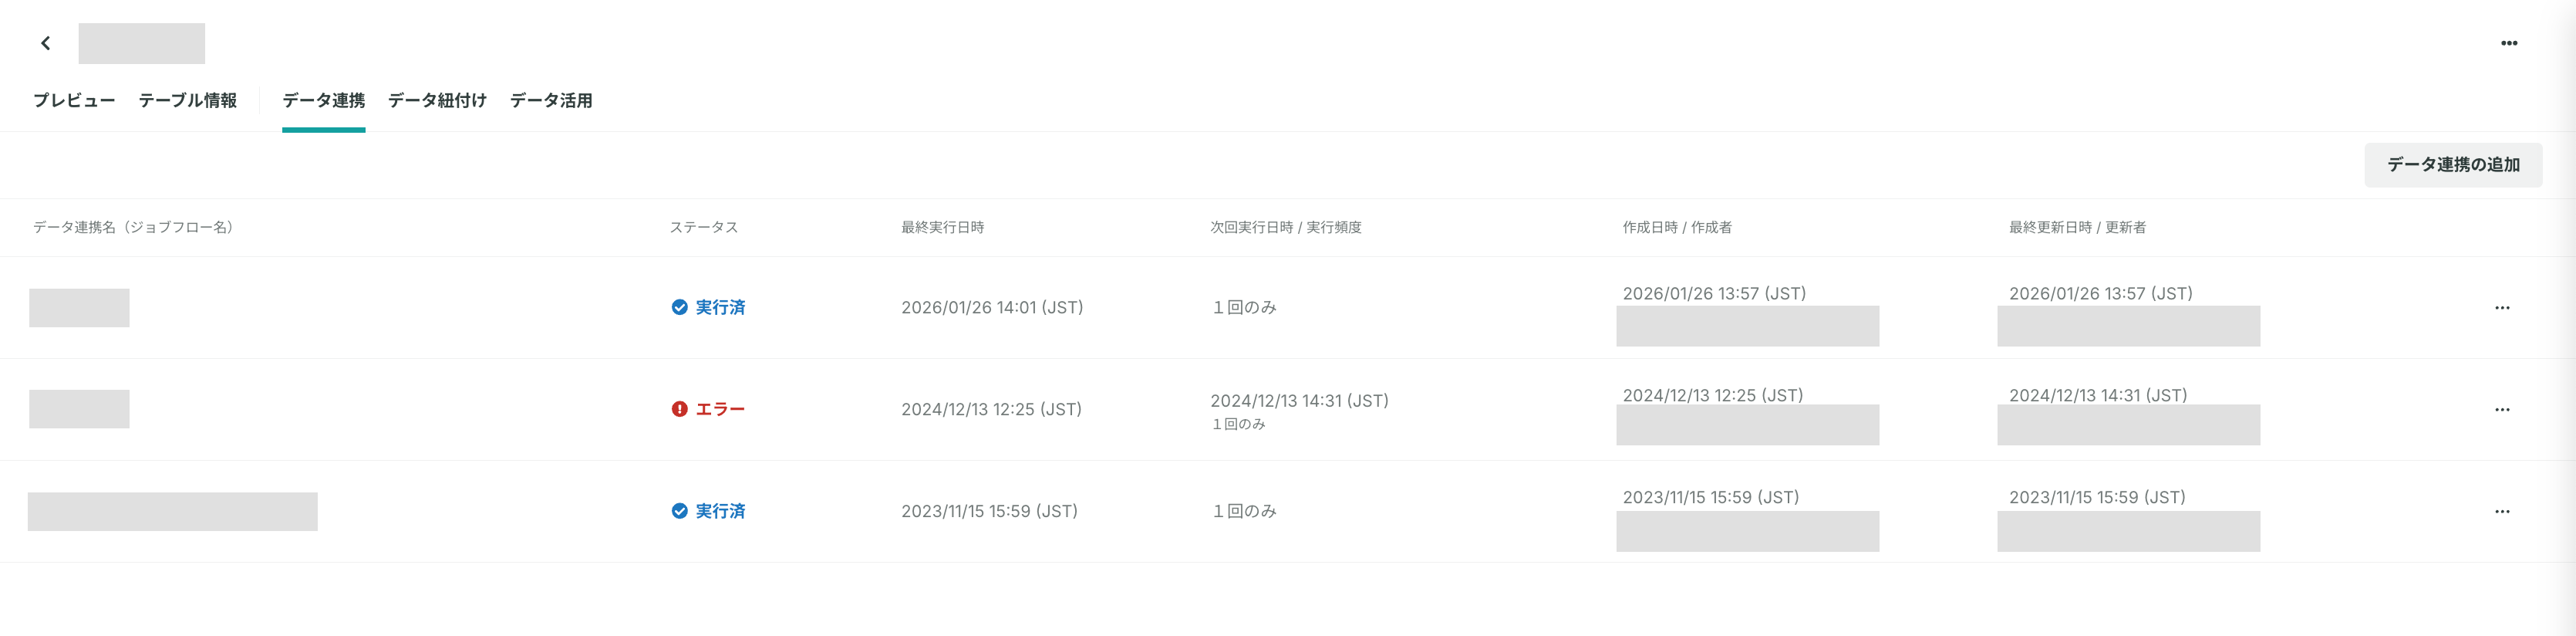Go back using the left chevron arrow
The image size is (2576, 636).
46,43
